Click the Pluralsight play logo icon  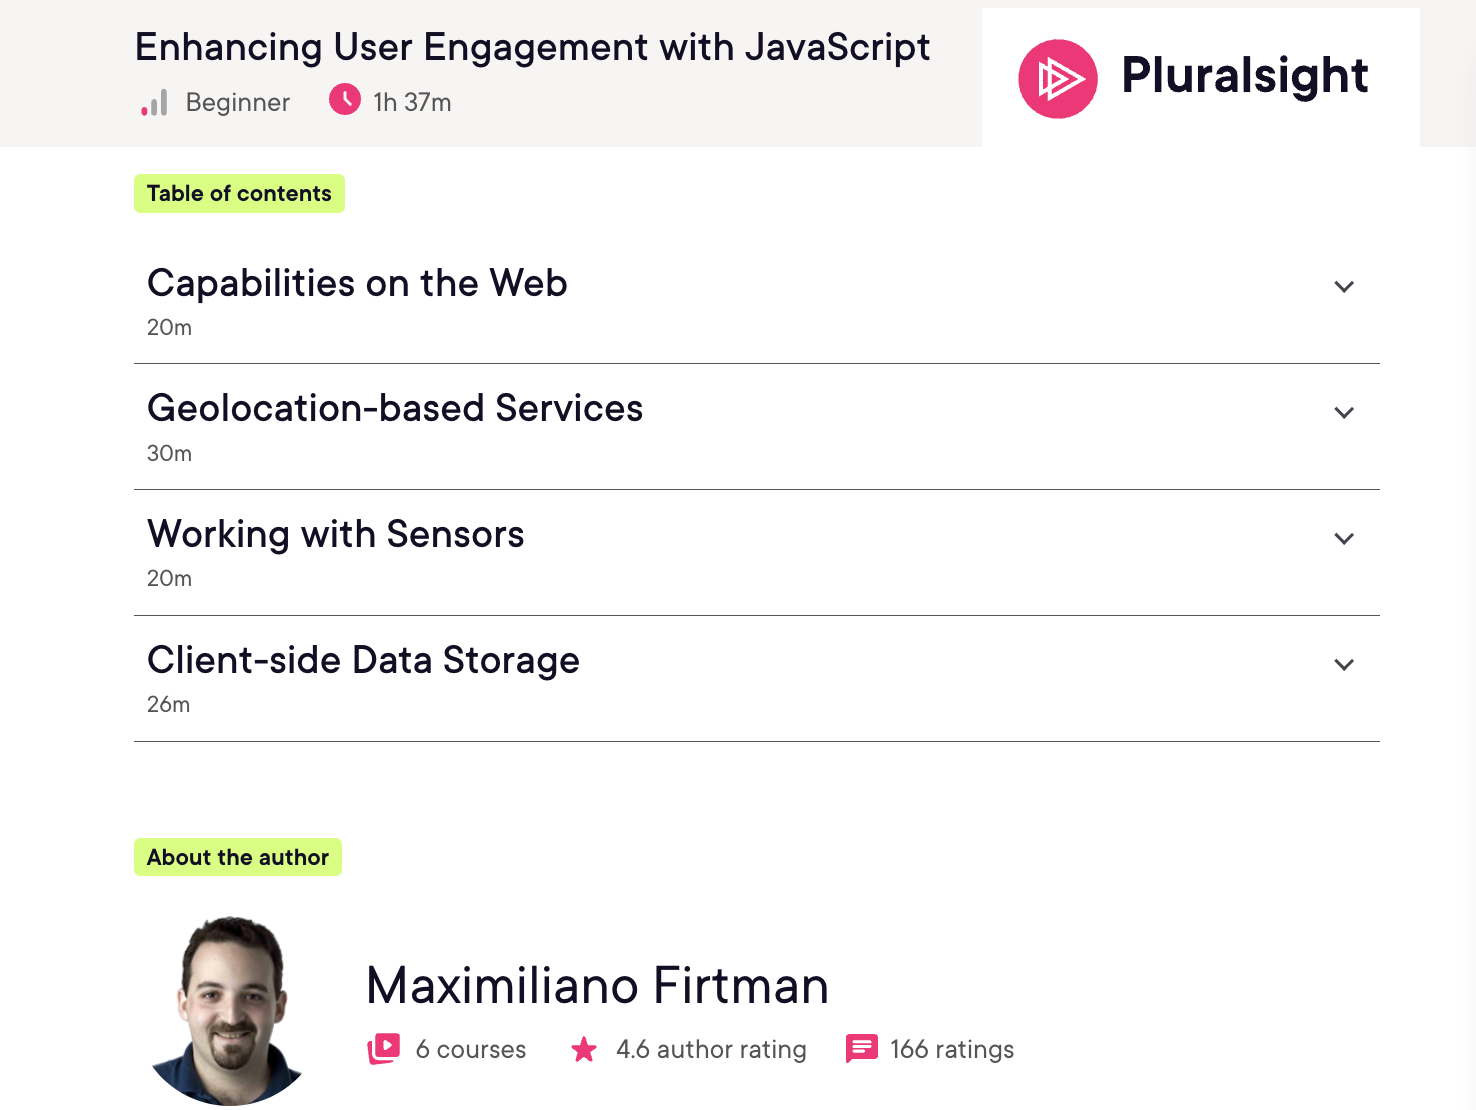(1057, 79)
